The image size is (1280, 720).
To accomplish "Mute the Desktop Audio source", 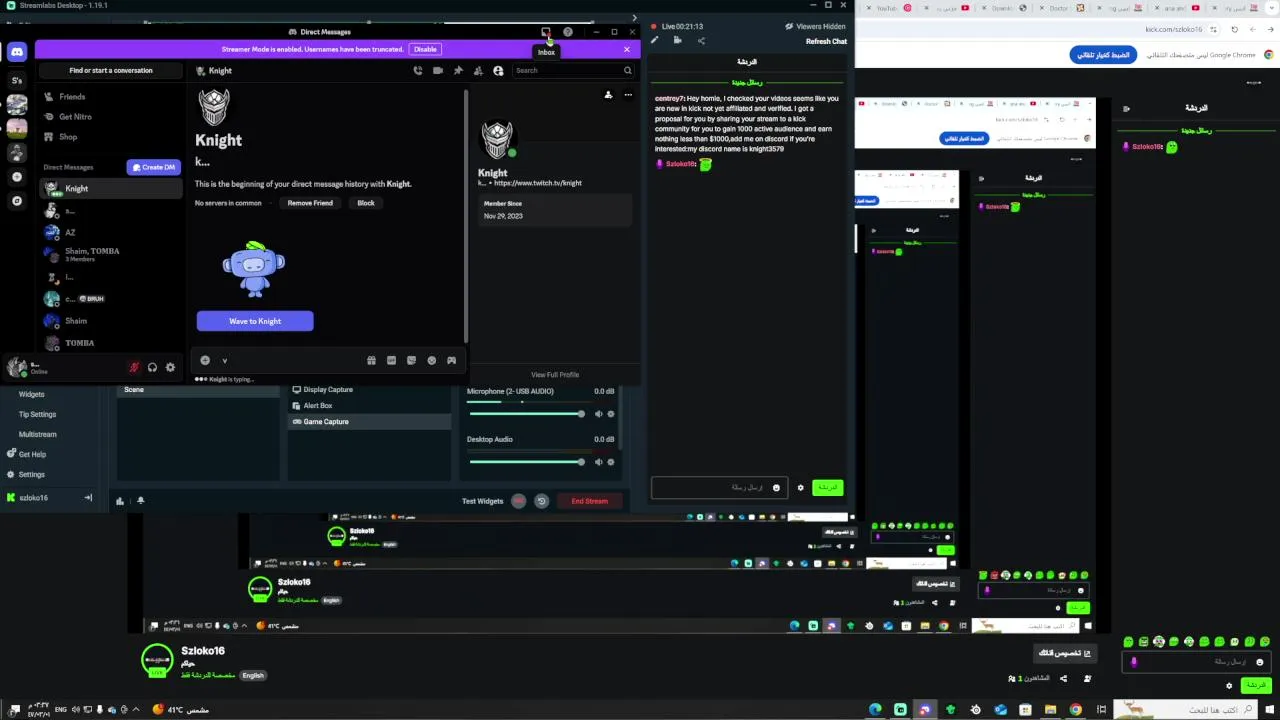I will (598, 462).
